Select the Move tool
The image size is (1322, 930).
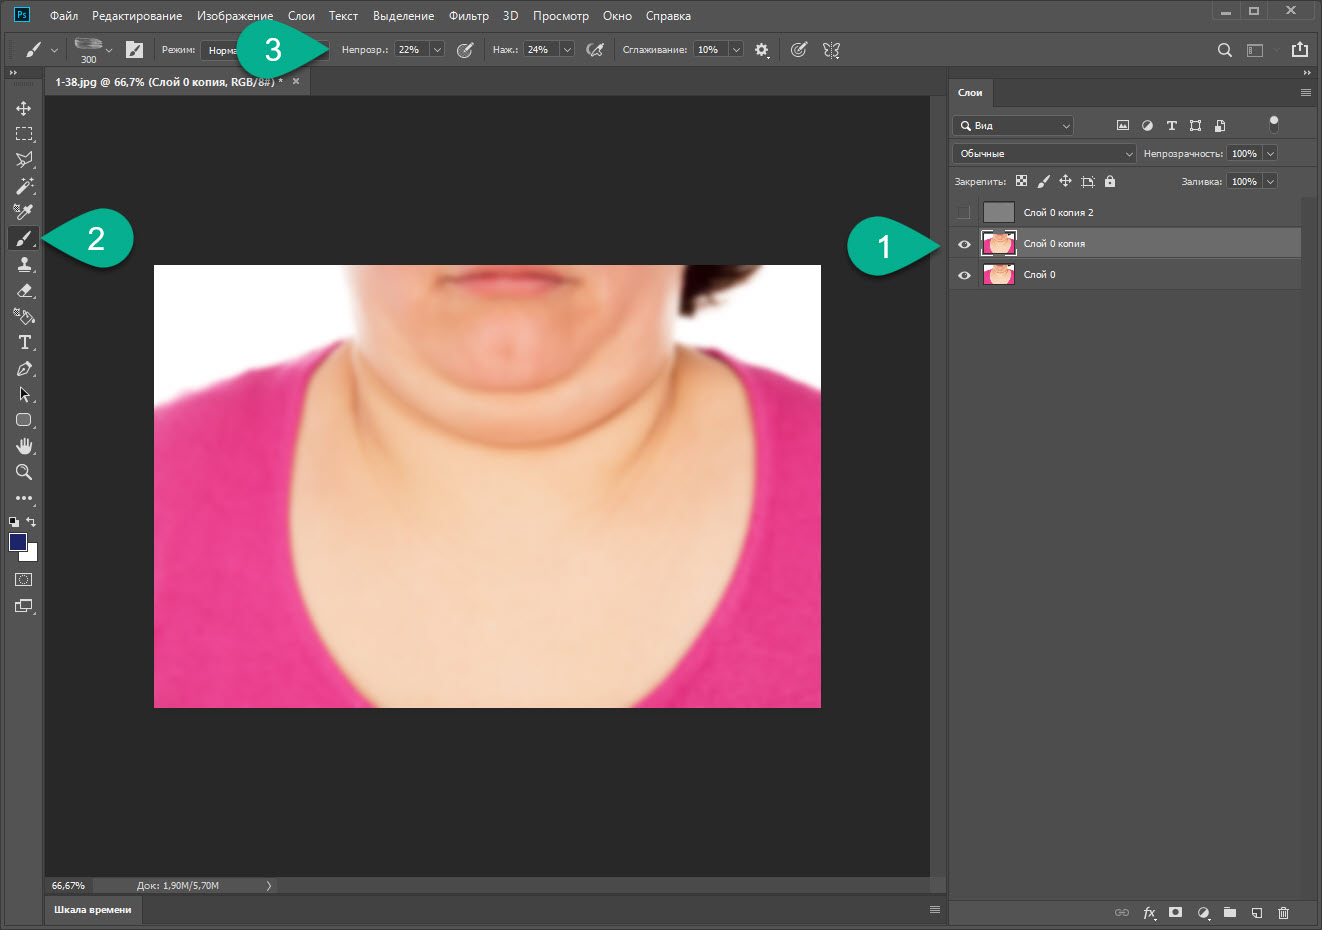[24, 108]
